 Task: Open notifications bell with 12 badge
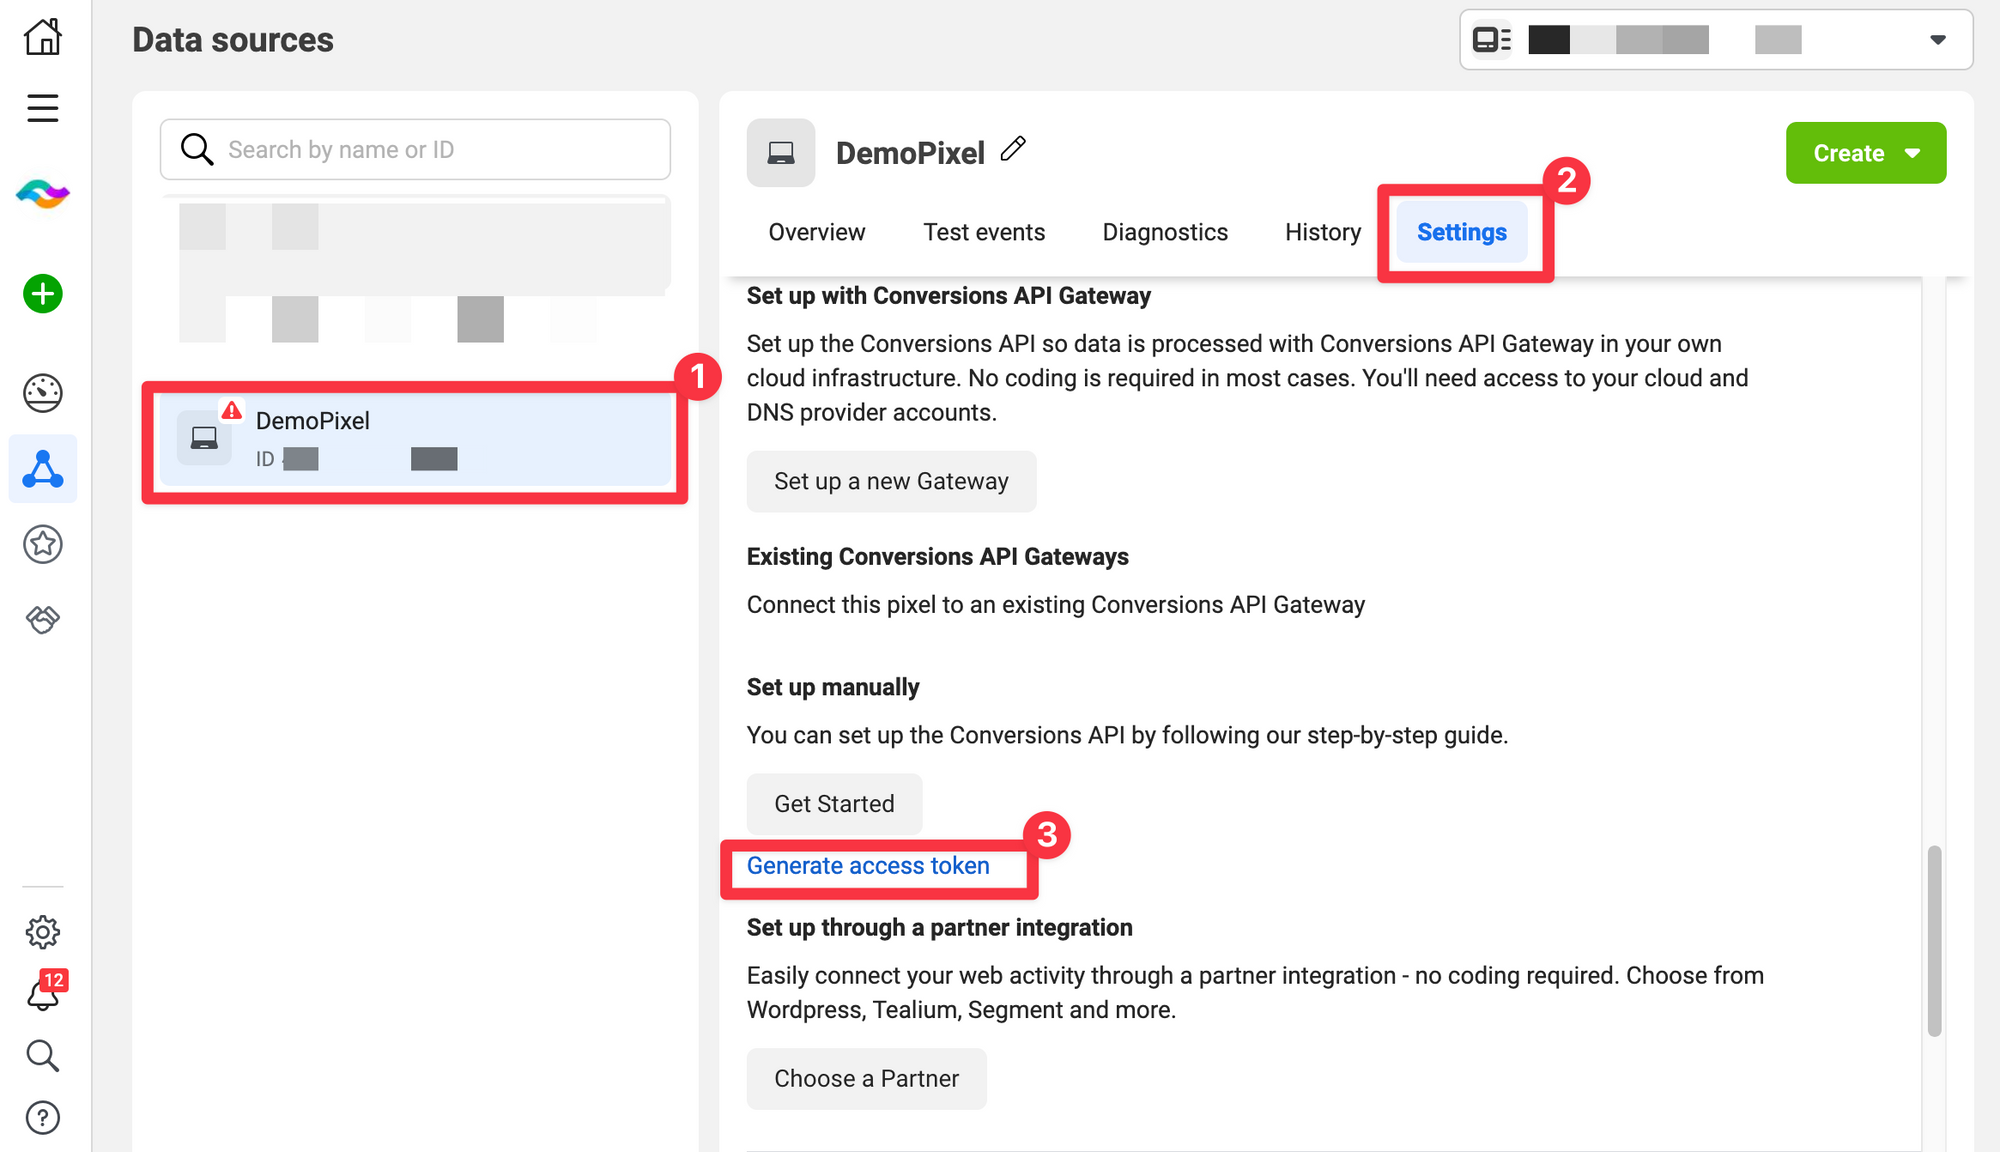43,994
